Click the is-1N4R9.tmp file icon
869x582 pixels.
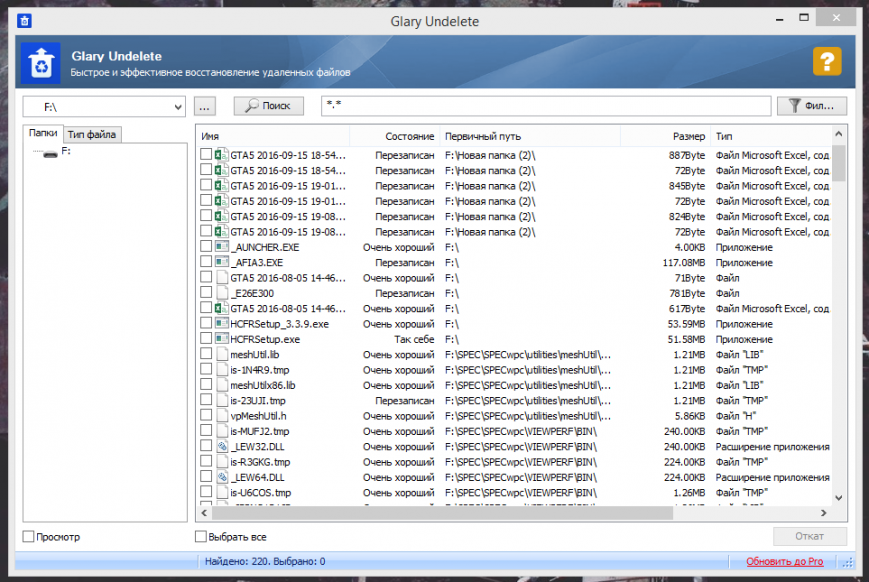click(222, 369)
